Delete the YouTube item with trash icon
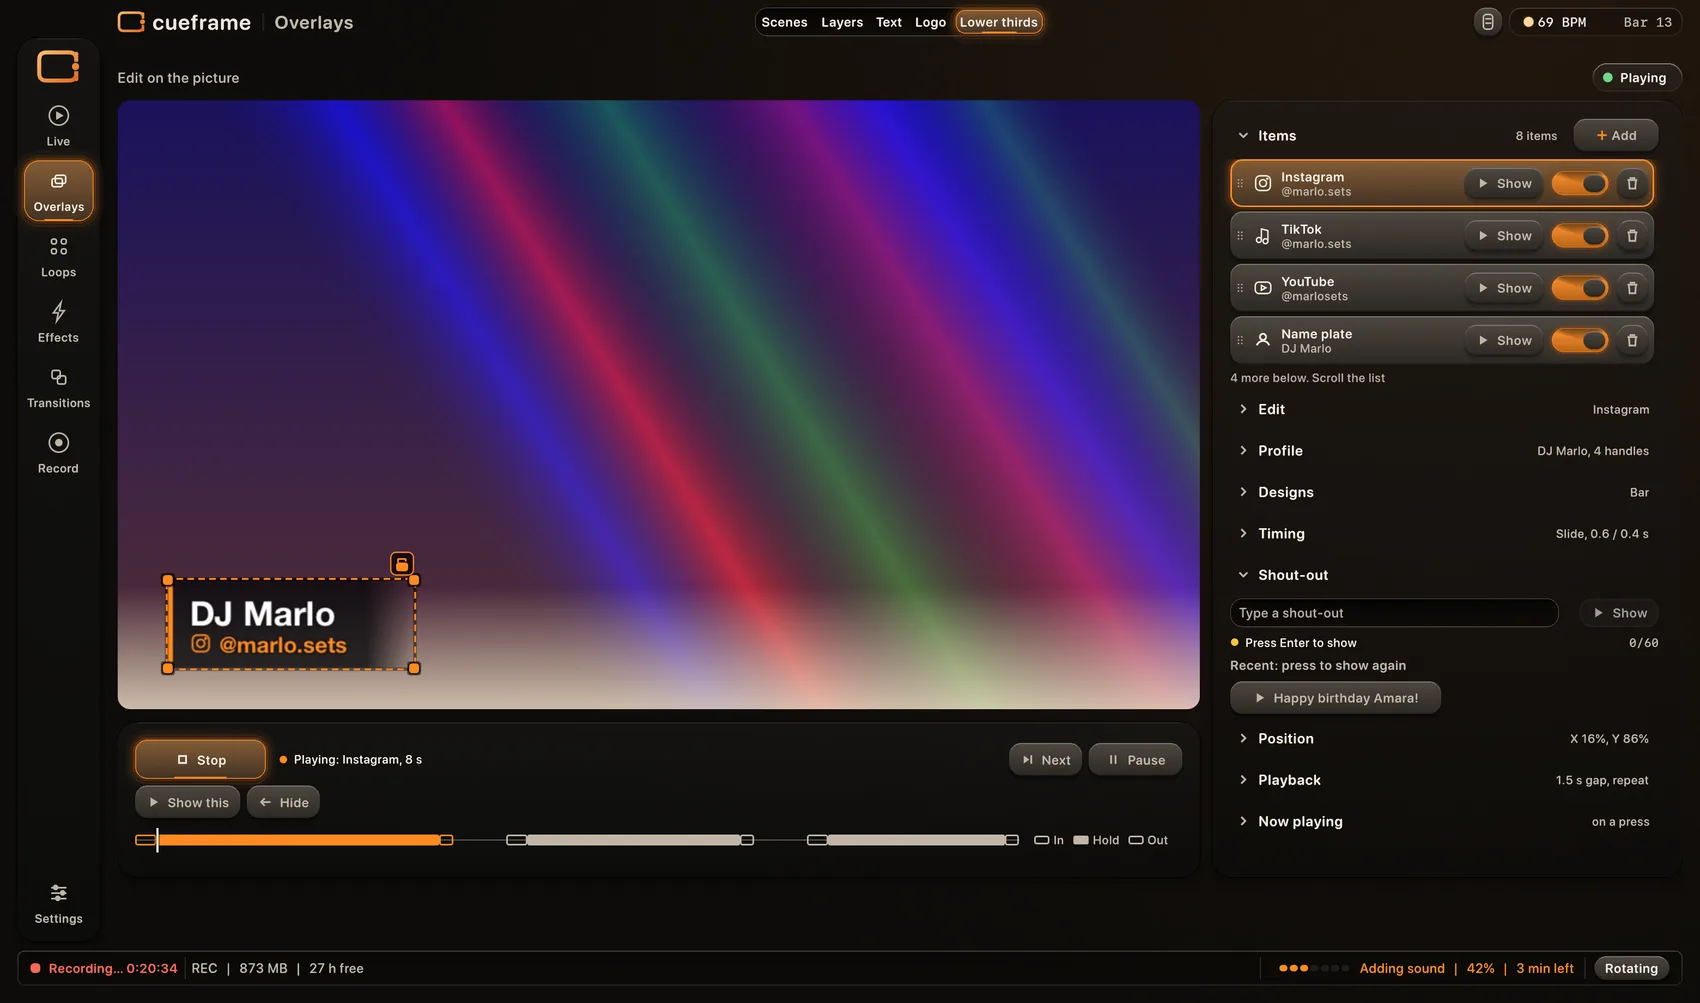 coord(1632,288)
